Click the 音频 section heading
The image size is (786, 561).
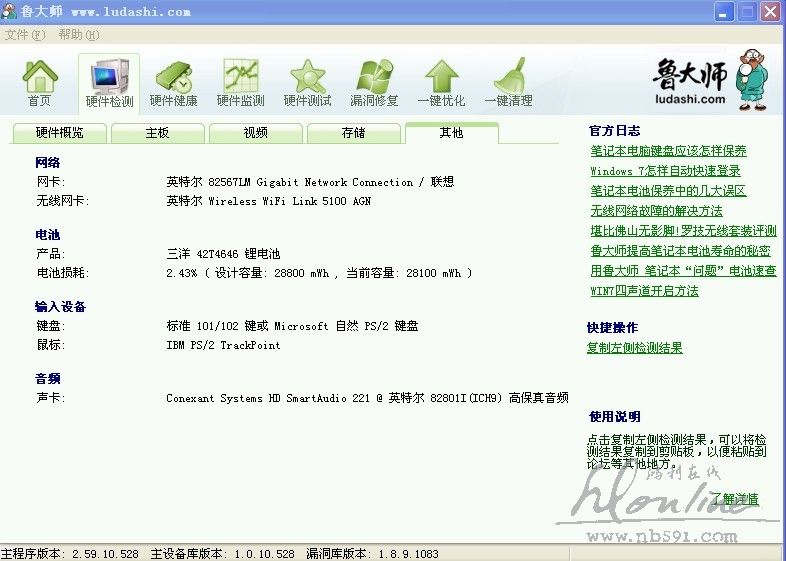(48, 379)
